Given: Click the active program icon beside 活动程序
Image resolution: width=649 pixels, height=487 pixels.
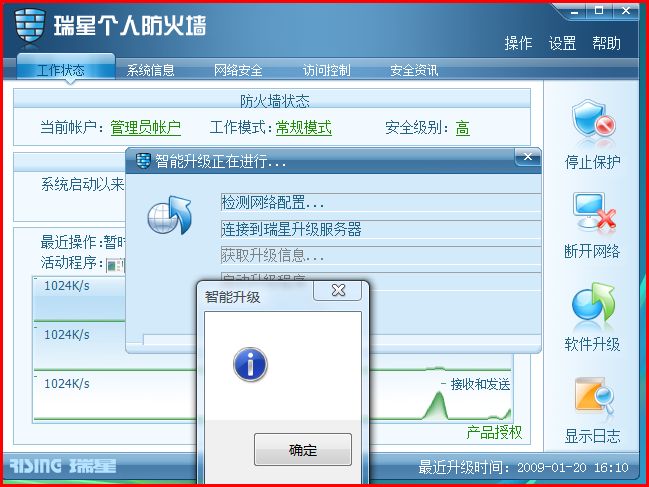Looking at the screenshot, I should pos(115,265).
